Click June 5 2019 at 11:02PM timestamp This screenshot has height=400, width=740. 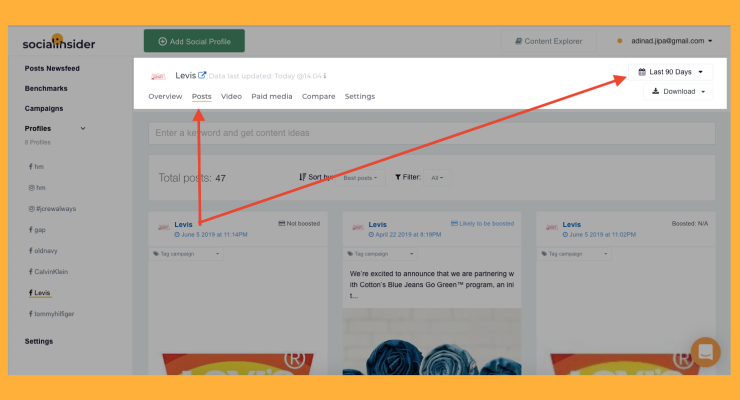pos(599,234)
